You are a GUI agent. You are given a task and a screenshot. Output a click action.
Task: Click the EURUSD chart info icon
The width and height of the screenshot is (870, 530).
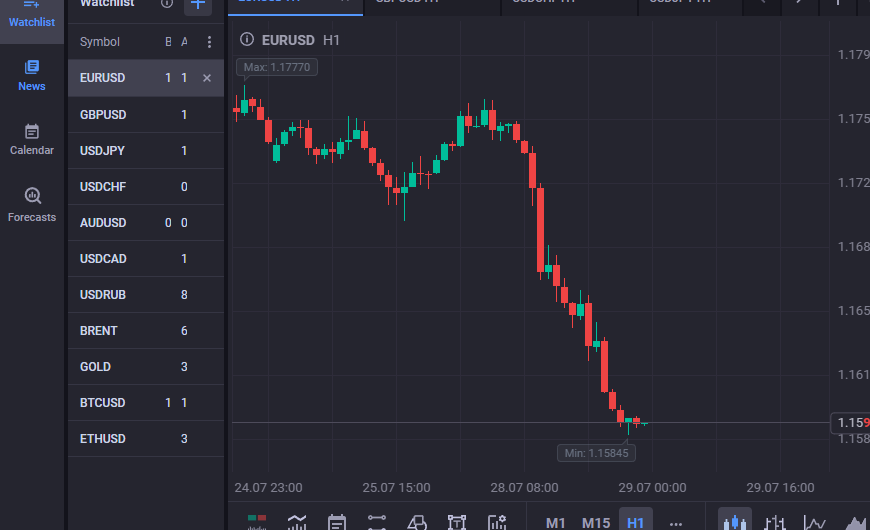[x=246, y=40]
